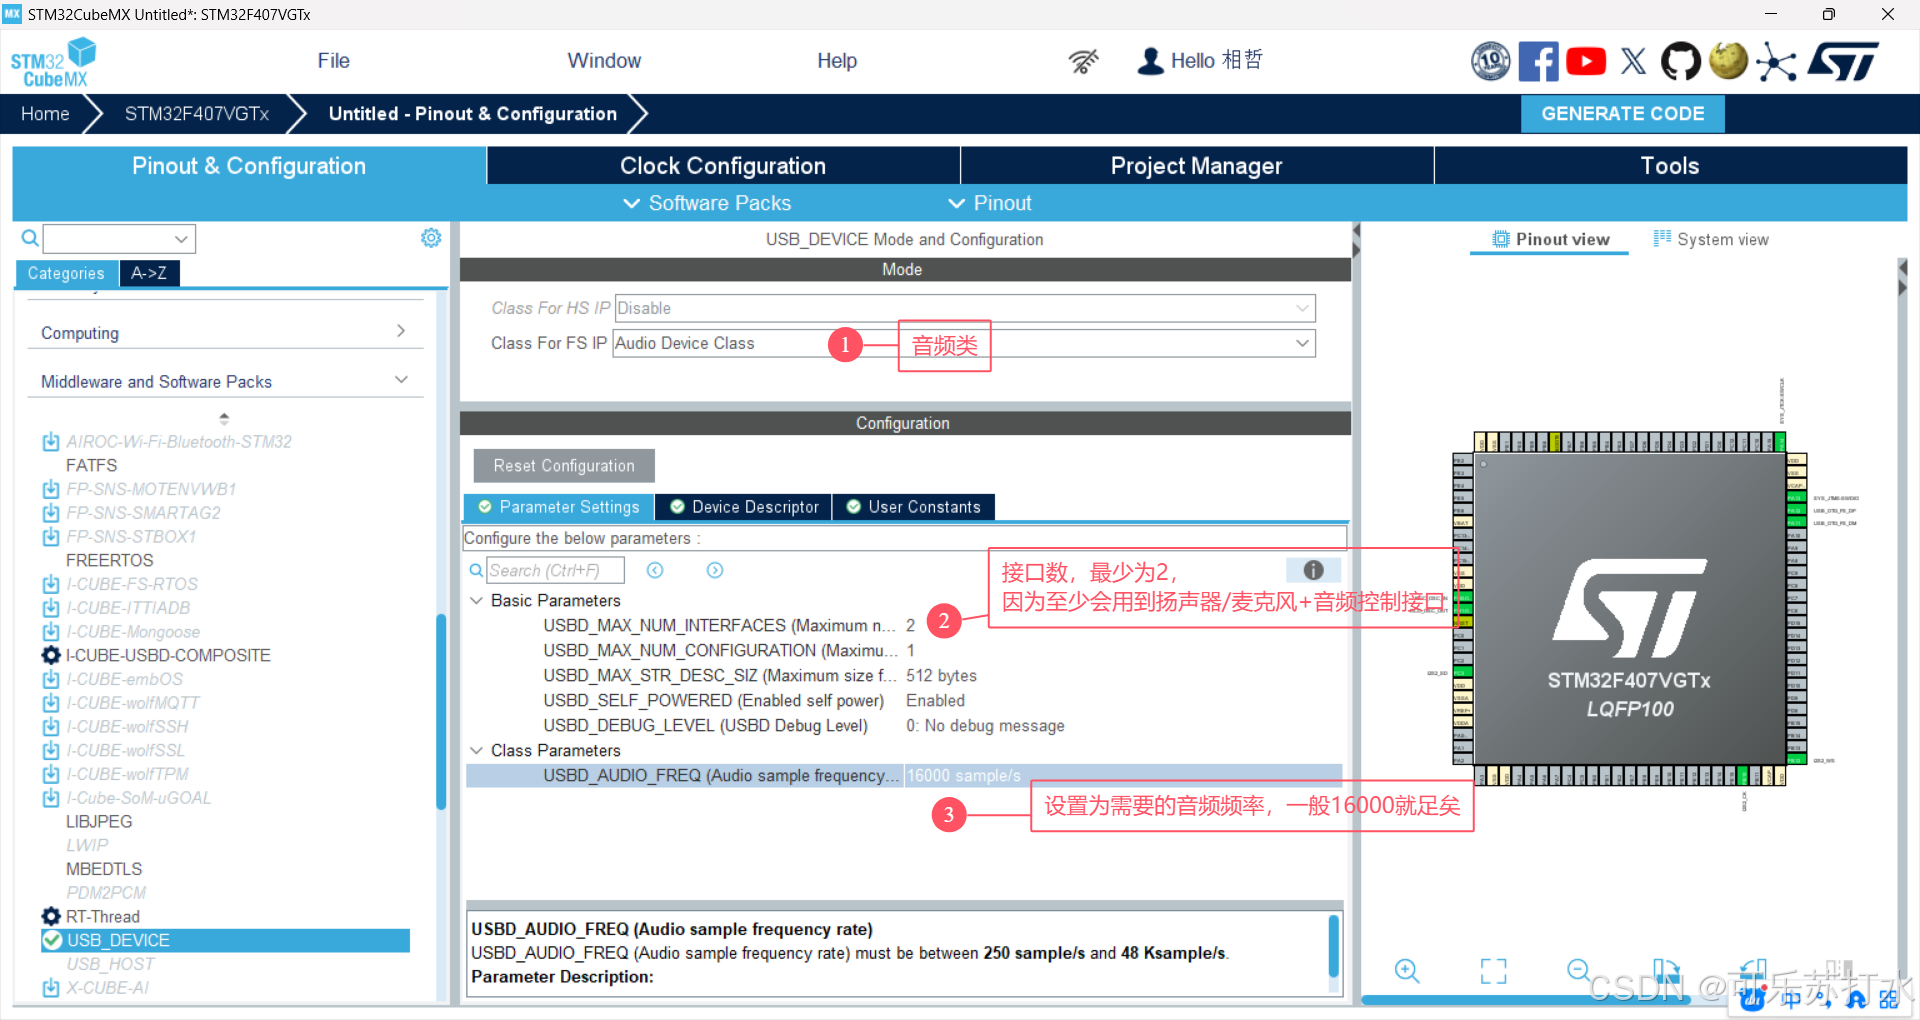
Task: Zoom out on the pinout view
Action: [x=1579, y=970]
